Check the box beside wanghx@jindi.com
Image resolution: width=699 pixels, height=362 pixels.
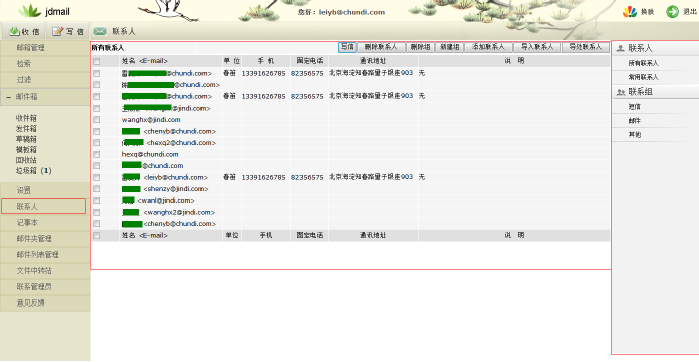pyautogui.click(x=97, y=120)
